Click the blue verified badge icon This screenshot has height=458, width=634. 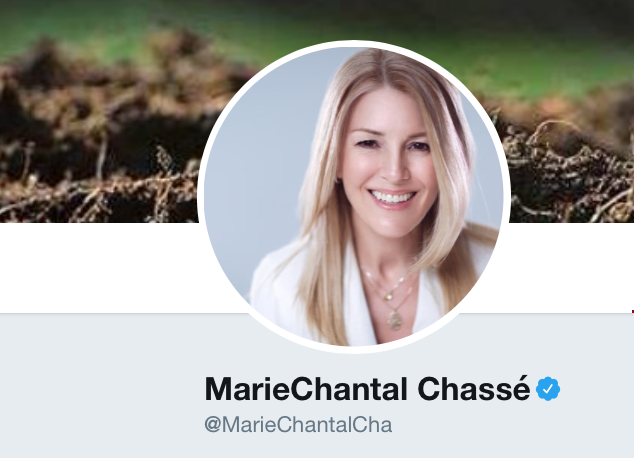tap(548, 389)
